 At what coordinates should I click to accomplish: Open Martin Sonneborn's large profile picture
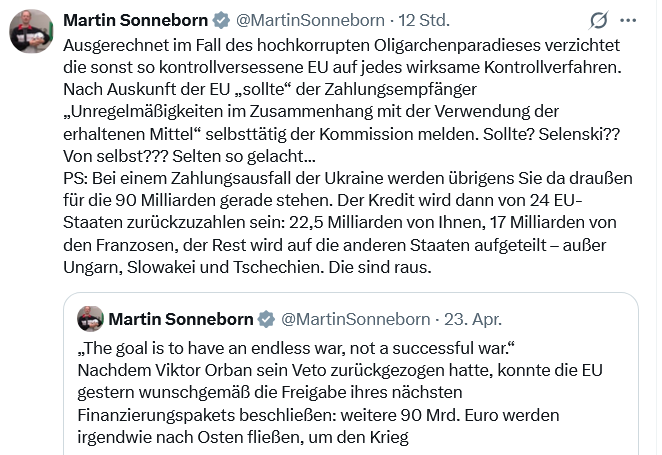click(x=31, y=31)
